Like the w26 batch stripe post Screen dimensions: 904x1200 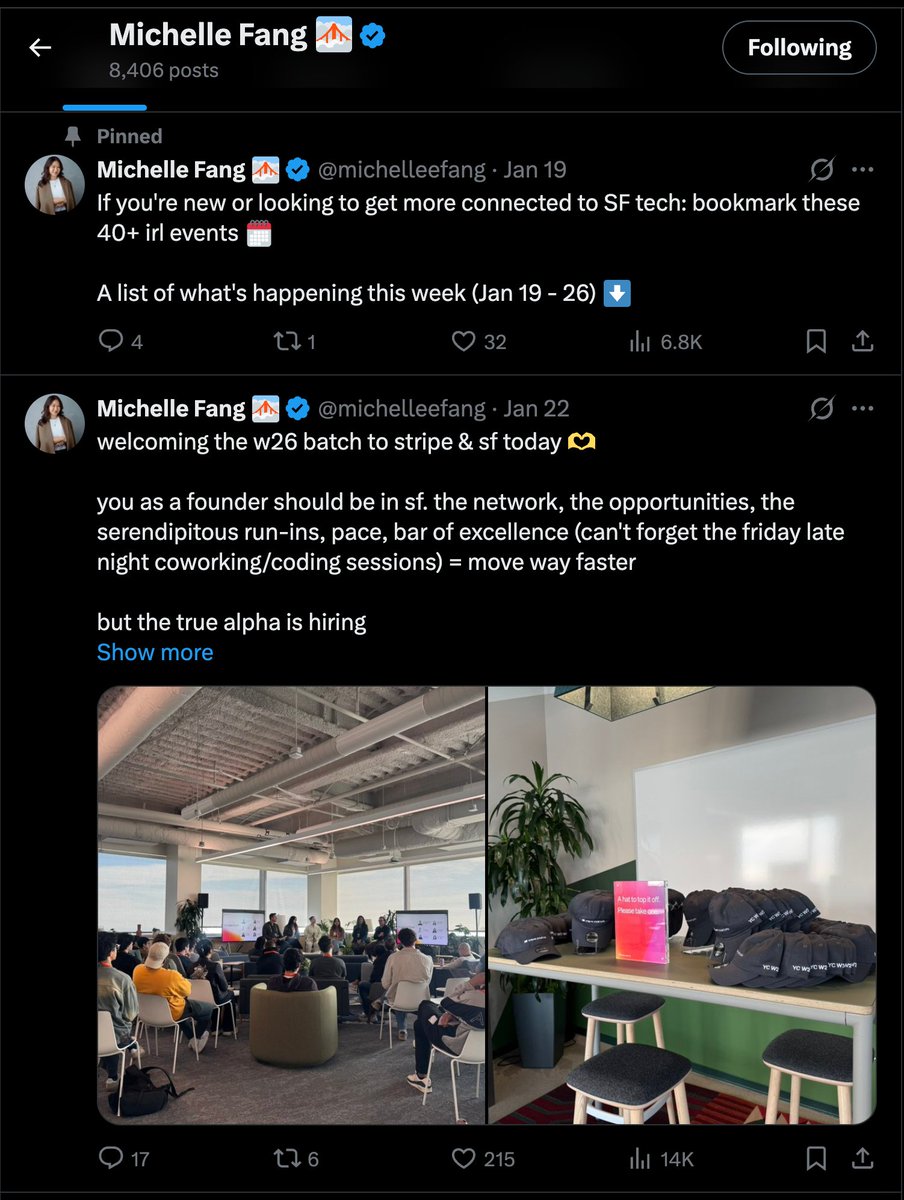coord(463,1158)
